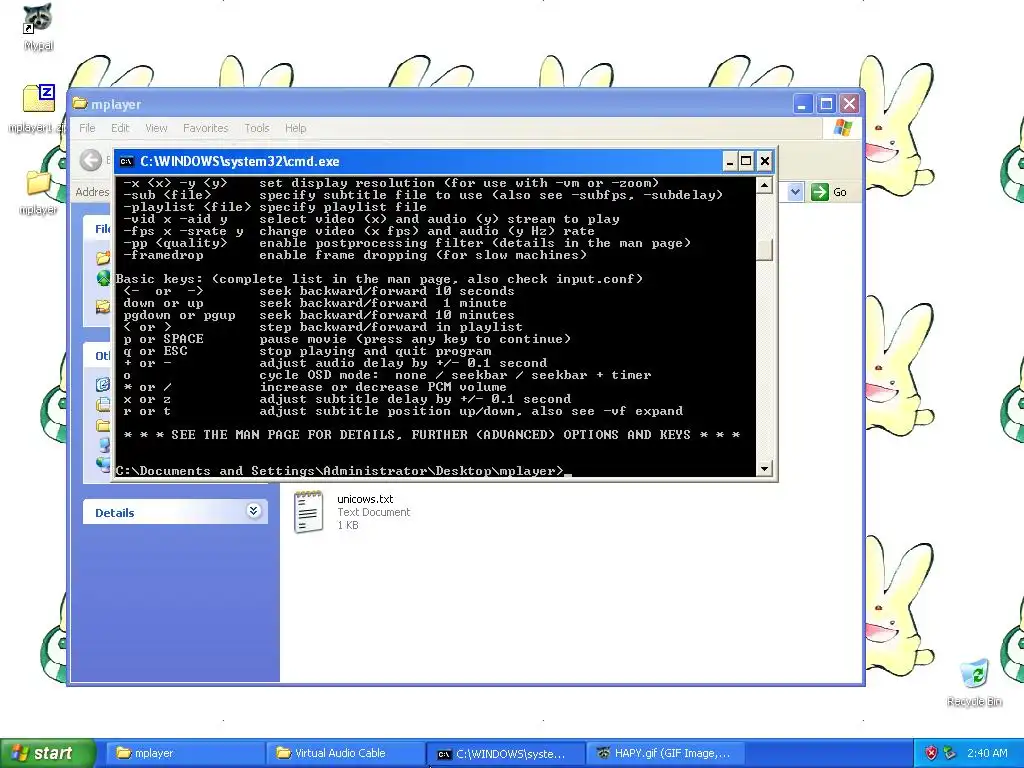Expand the Details panel chevron

254,511
